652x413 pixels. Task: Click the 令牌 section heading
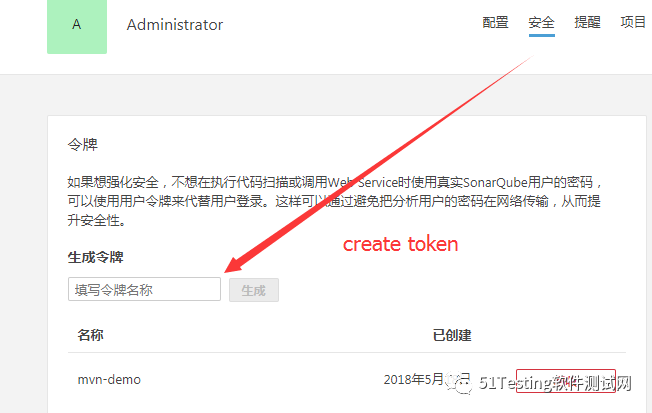pyautogui.click(x=83, y=145)
